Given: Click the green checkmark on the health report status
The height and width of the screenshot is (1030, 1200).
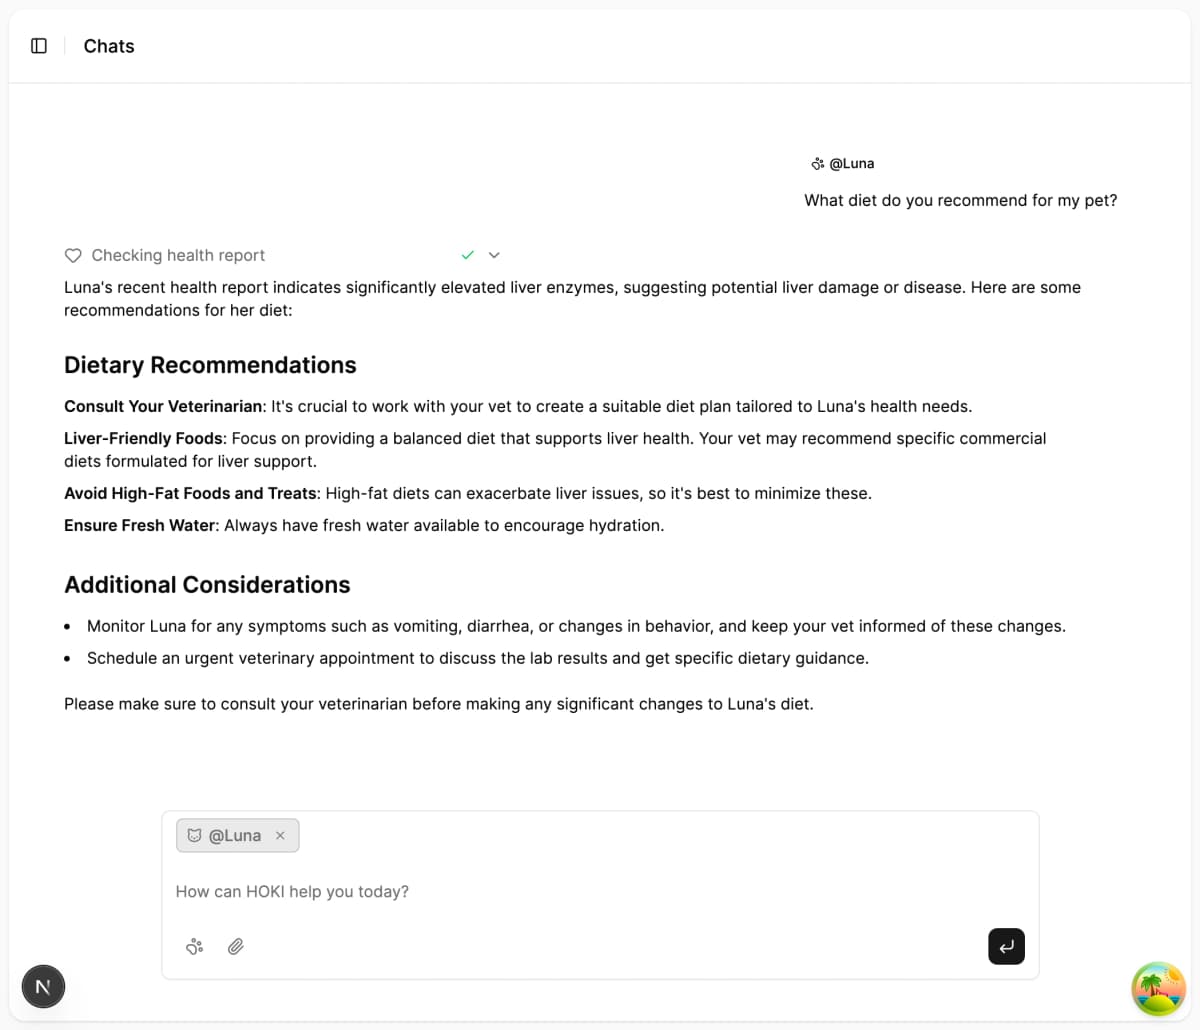Looking at the screenshot, I should [x=466, y=255].
